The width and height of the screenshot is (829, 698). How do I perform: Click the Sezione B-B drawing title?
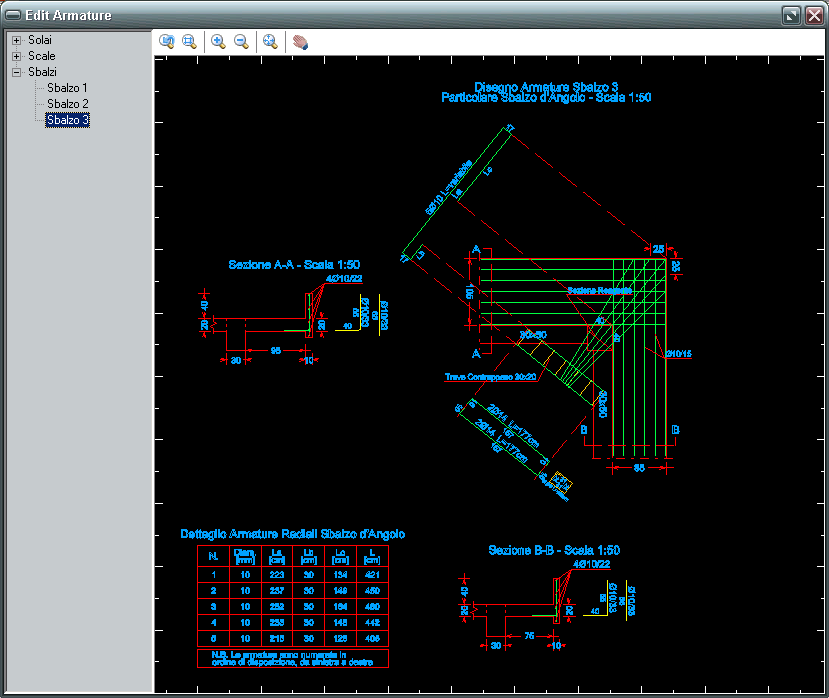point(554,551)
